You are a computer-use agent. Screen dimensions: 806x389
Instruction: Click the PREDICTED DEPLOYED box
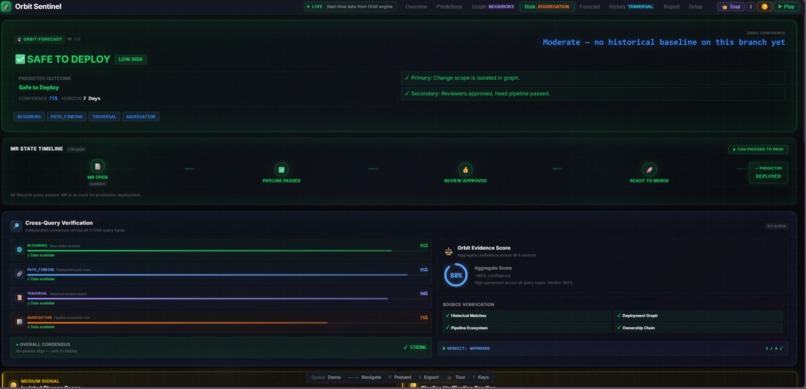(x=768, y=173)
